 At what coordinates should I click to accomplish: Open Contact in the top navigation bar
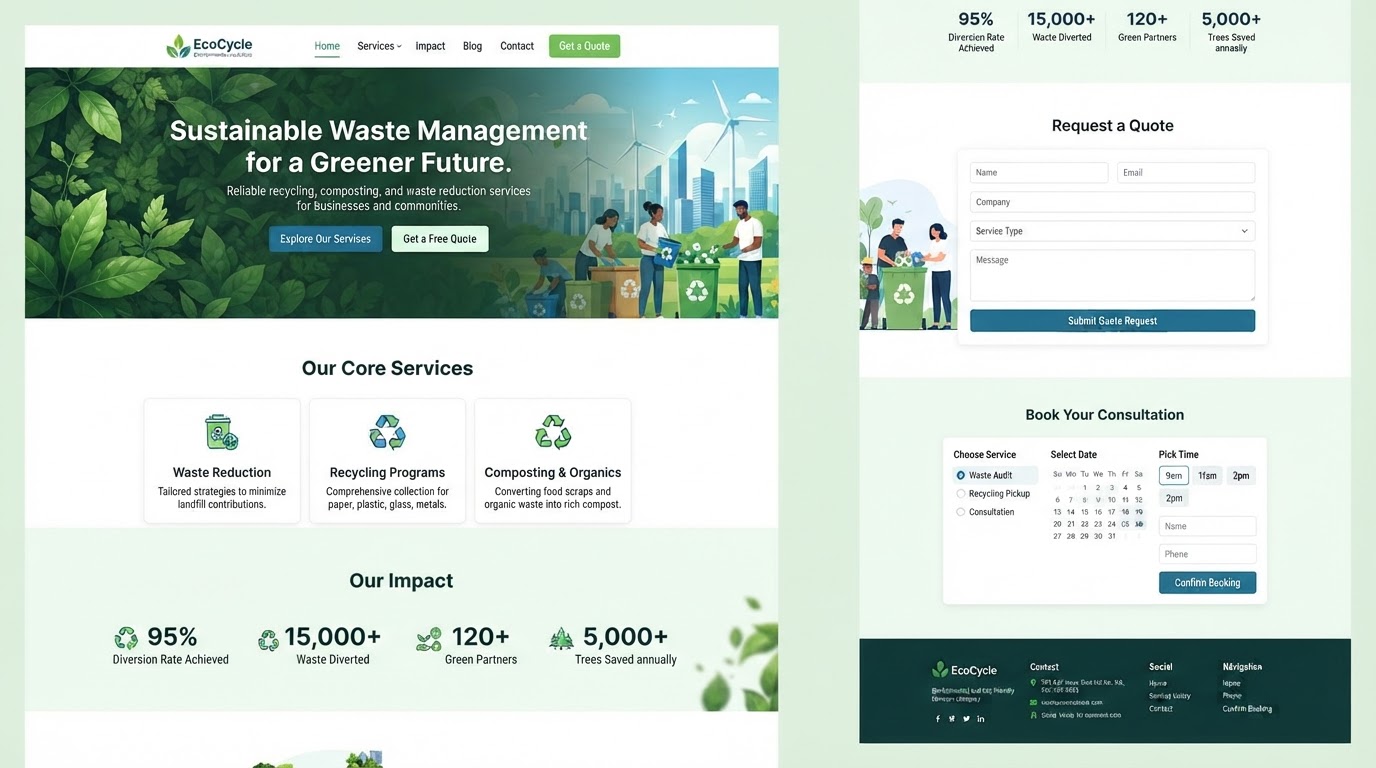tap(517, 46)
